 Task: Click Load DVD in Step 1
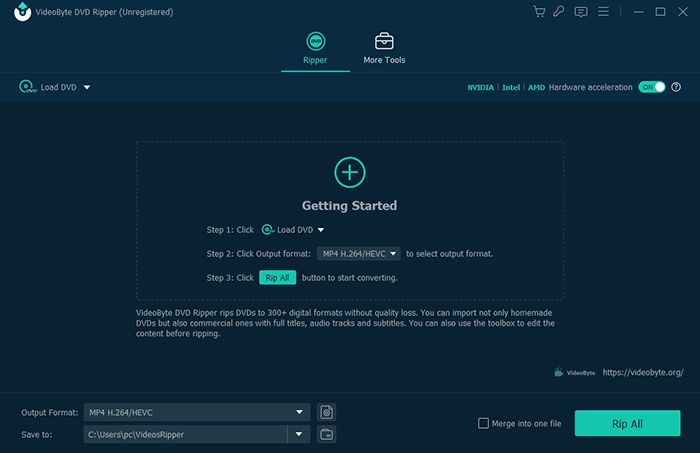click(288, 230)
